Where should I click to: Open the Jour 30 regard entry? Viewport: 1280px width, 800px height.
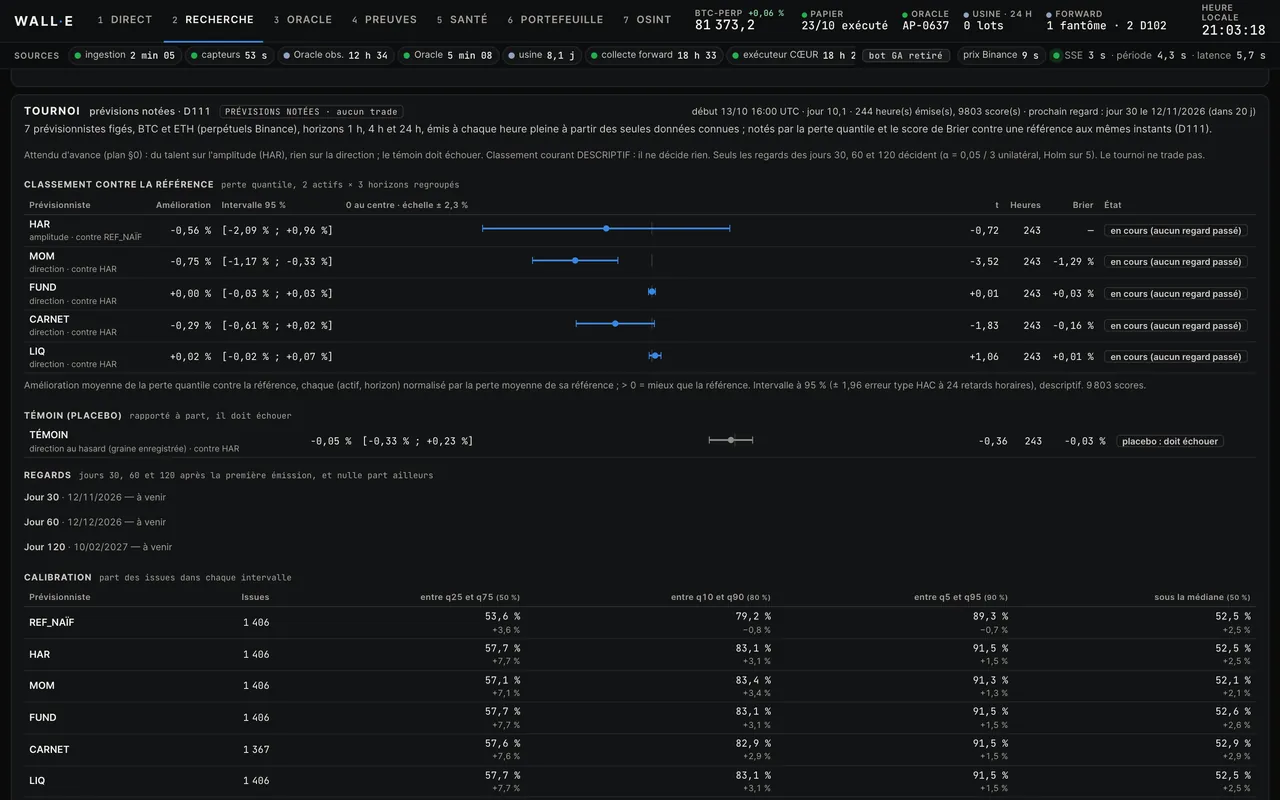coord(95,497)
